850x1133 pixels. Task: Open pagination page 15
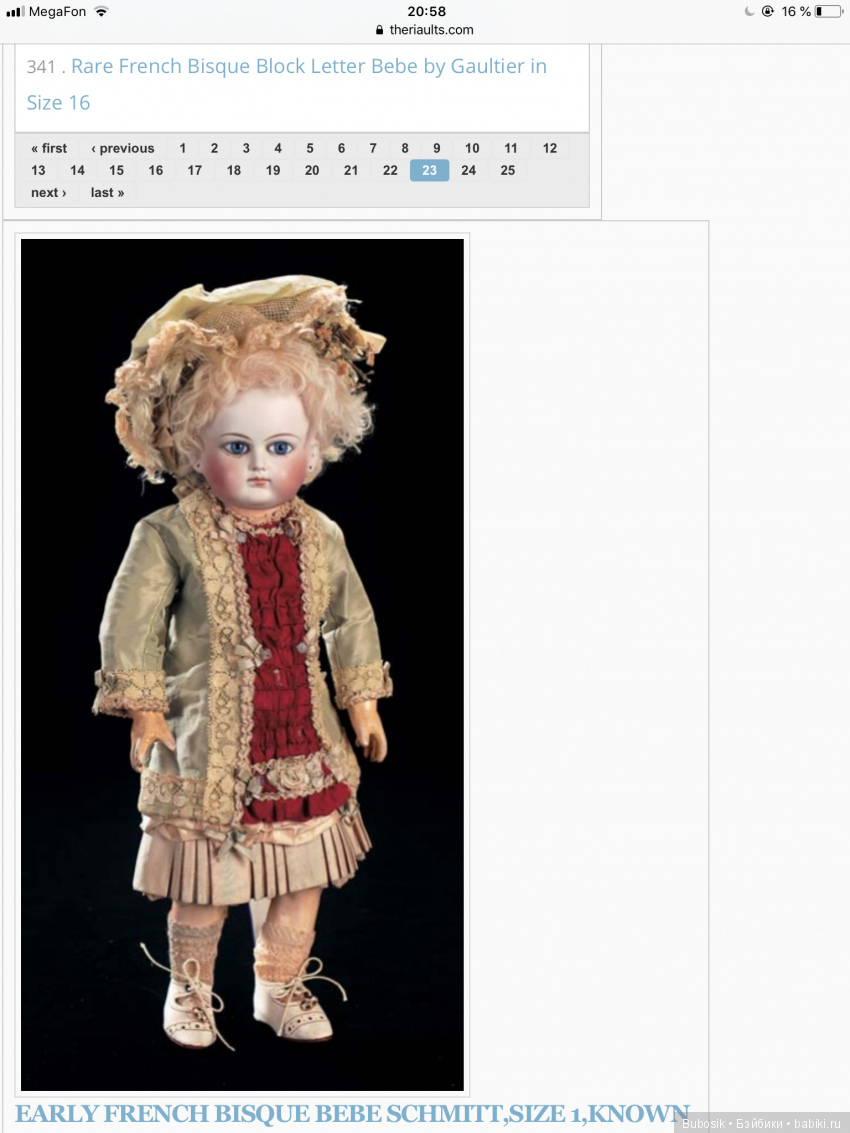click(x=116, y=171)
